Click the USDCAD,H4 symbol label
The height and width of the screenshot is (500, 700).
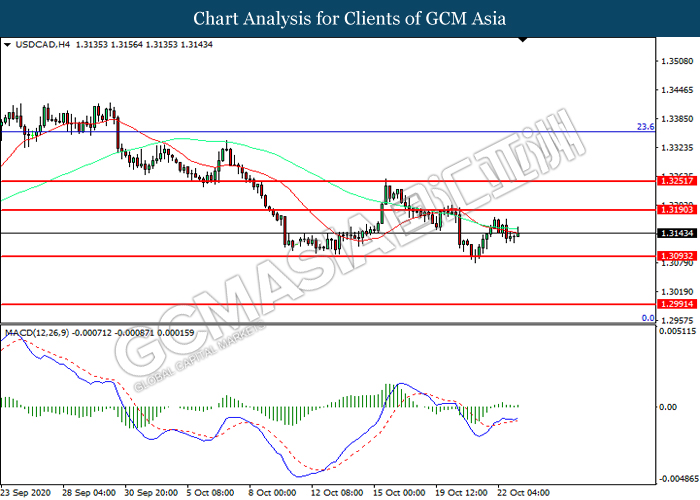click(43, 45)
